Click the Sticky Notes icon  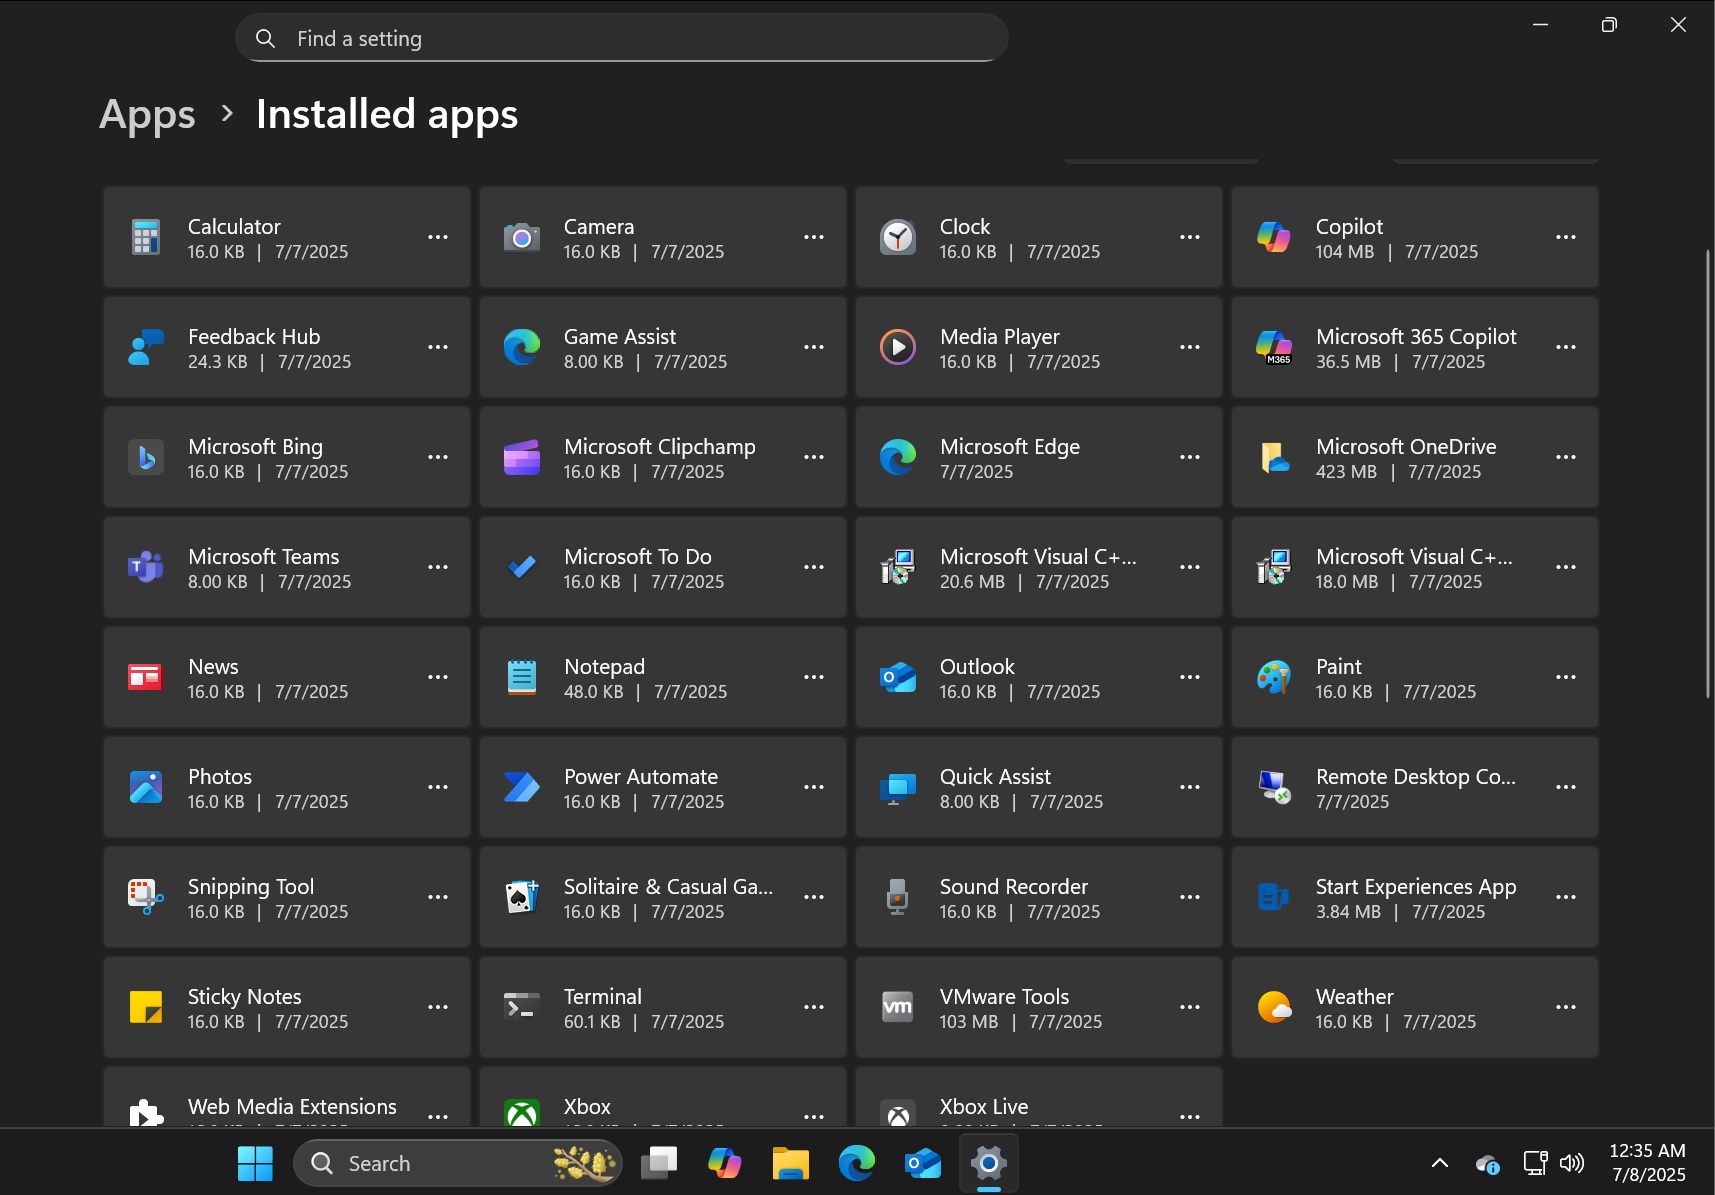pyautogui.click(x=146, y=1007)
